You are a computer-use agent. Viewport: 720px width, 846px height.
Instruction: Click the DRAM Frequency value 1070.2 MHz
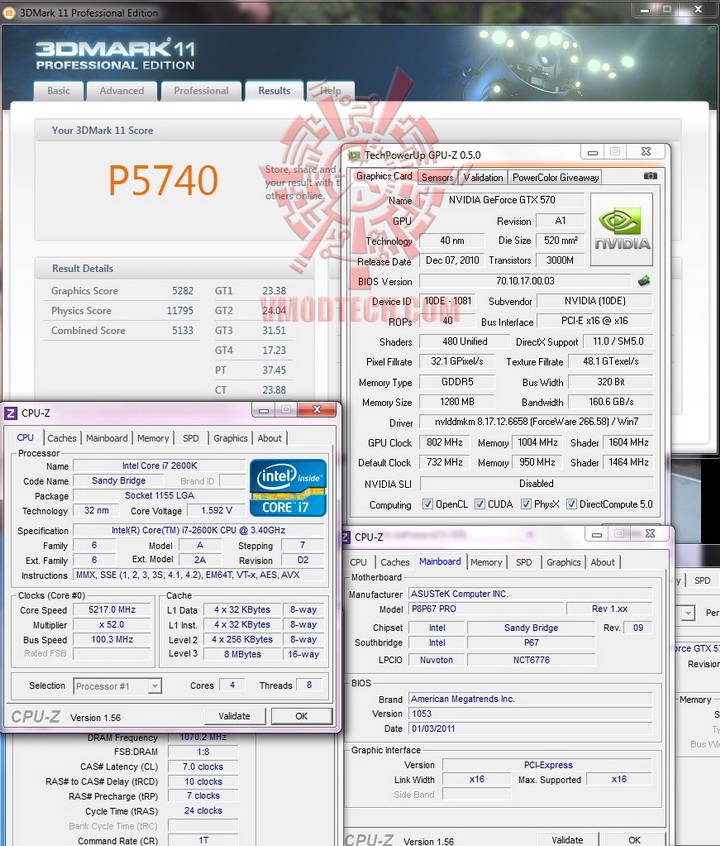click(x=203, y=737)
